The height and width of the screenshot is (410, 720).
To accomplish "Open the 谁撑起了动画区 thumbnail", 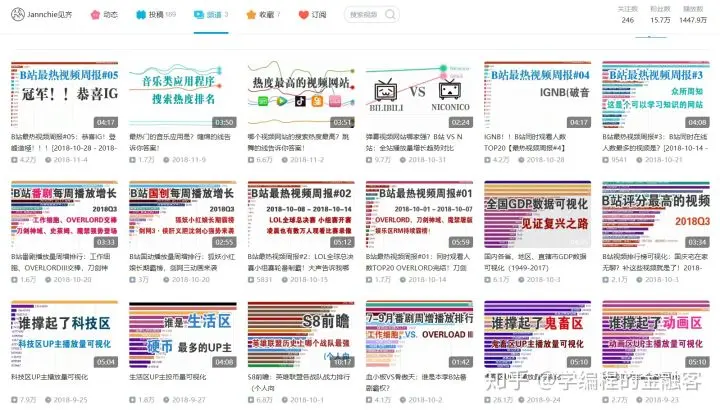I will [656, 335].
